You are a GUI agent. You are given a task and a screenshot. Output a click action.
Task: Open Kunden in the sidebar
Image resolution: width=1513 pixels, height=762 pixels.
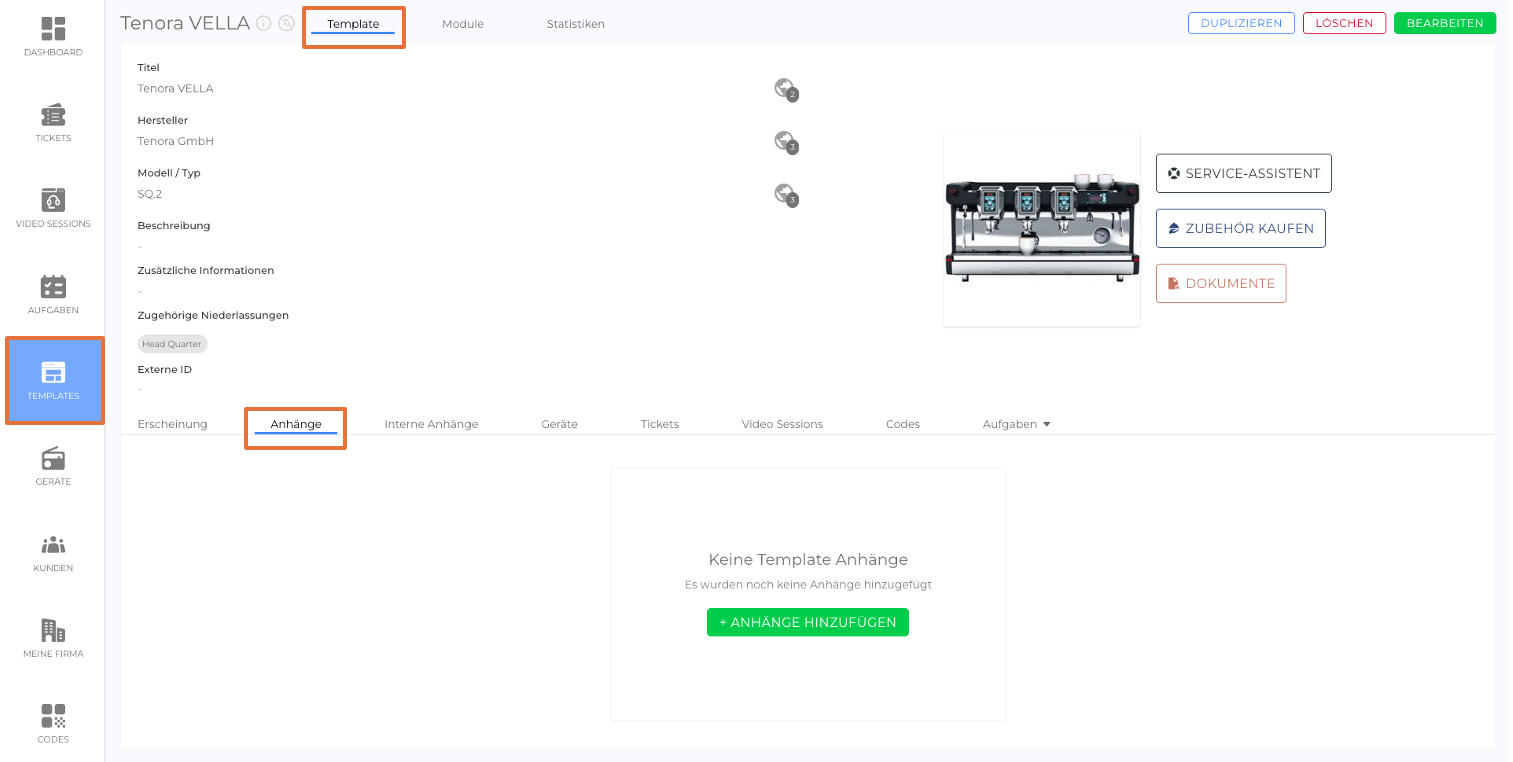click(x=53, y=552)
